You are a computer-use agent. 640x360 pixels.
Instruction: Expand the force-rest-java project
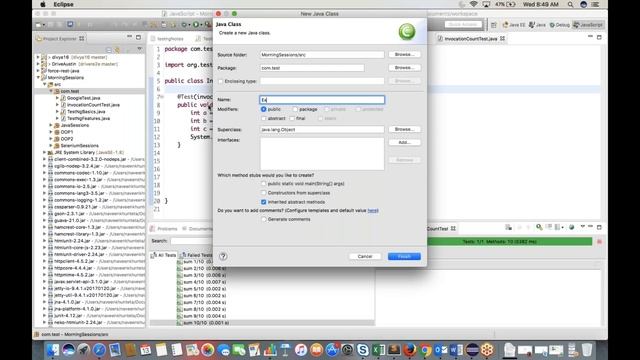(x=38, y=71)
